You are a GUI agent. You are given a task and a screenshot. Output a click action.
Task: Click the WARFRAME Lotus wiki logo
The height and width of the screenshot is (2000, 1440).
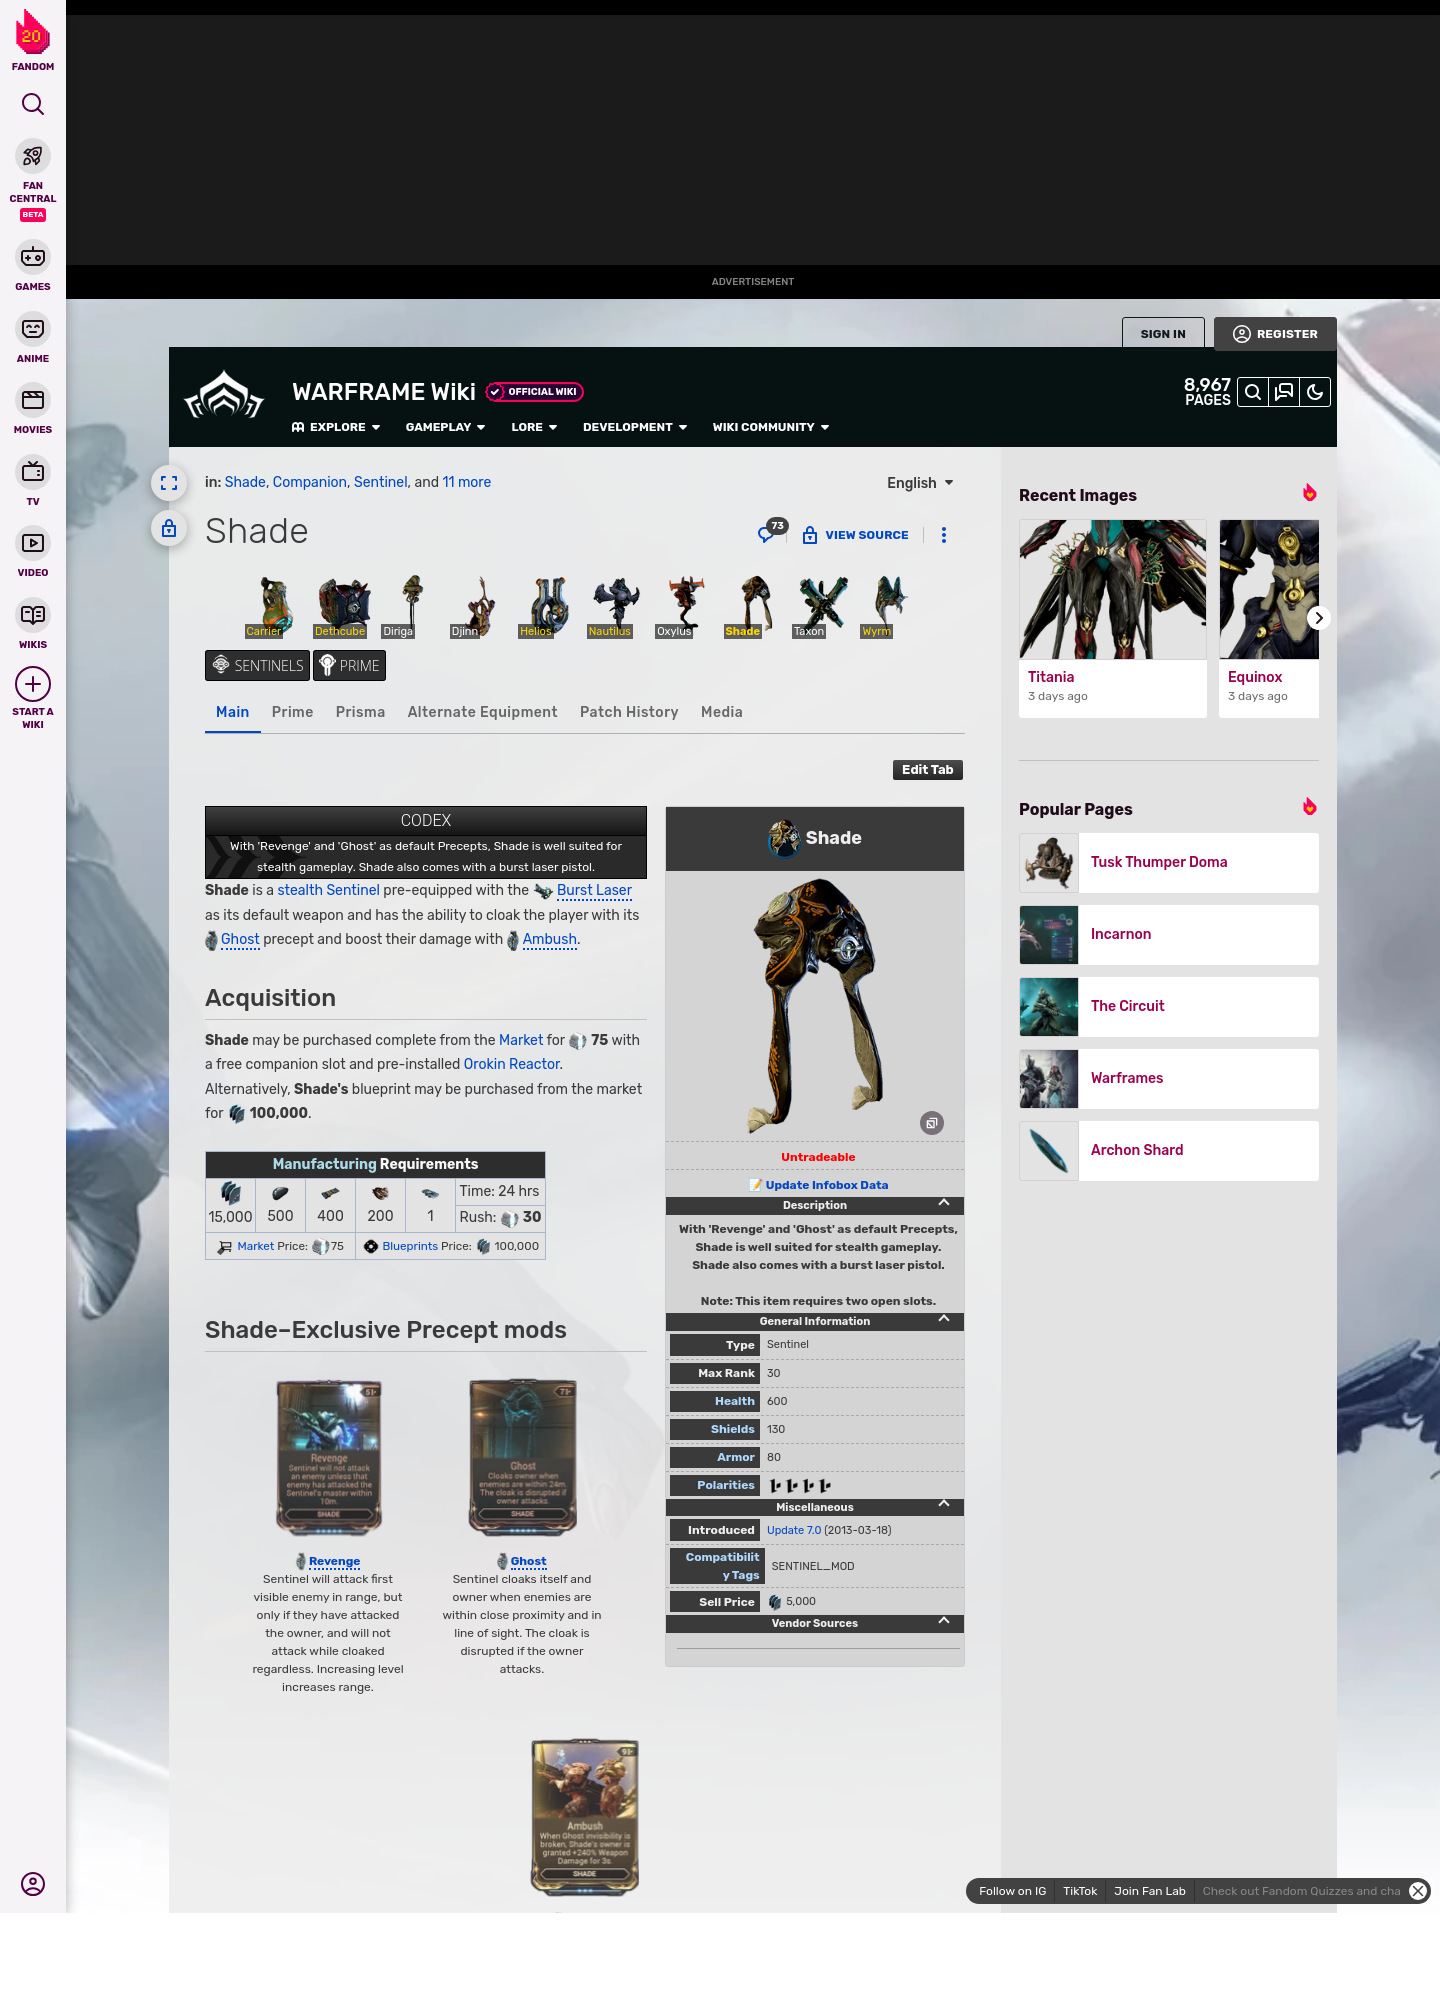pos(224,395)
